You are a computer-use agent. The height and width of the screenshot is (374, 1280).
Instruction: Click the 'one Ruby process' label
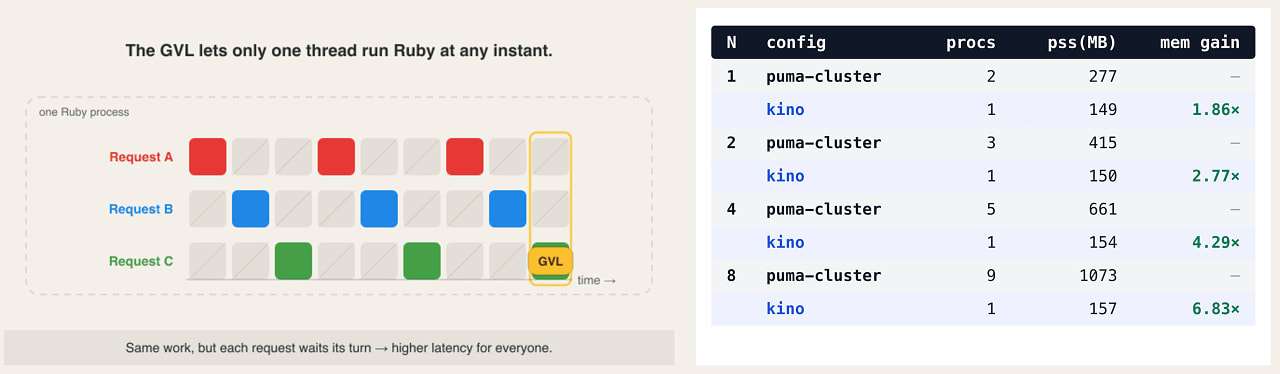pos(84,112)
